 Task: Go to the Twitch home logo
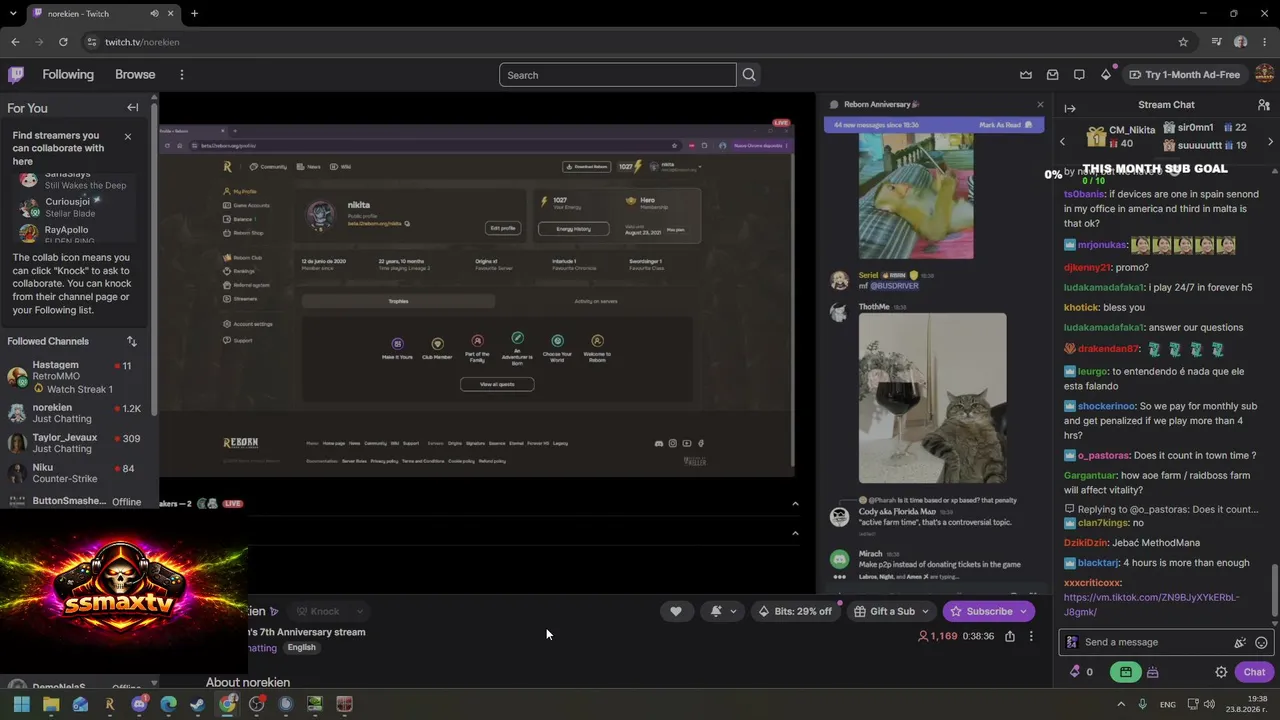(x=16, y=75)
